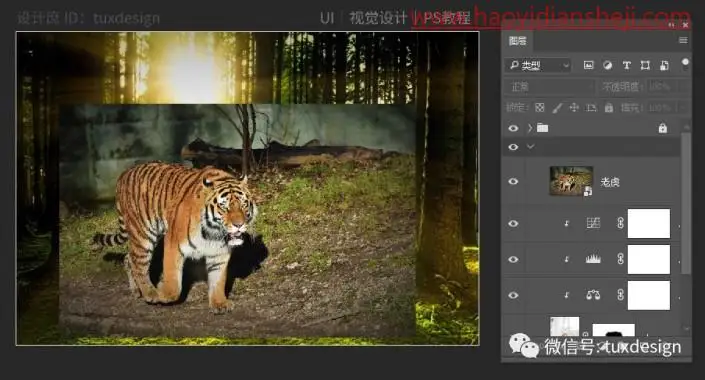Hide the Color Balance adjustment layer
The width and height of the screenshot is (705, 380).
(513, 295)
